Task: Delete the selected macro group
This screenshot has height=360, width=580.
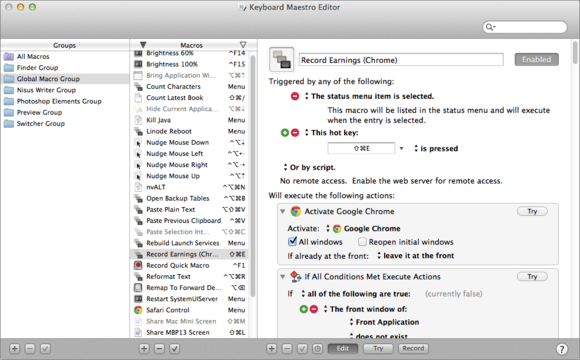Action: pyautogui.click(x=30, y=349)
